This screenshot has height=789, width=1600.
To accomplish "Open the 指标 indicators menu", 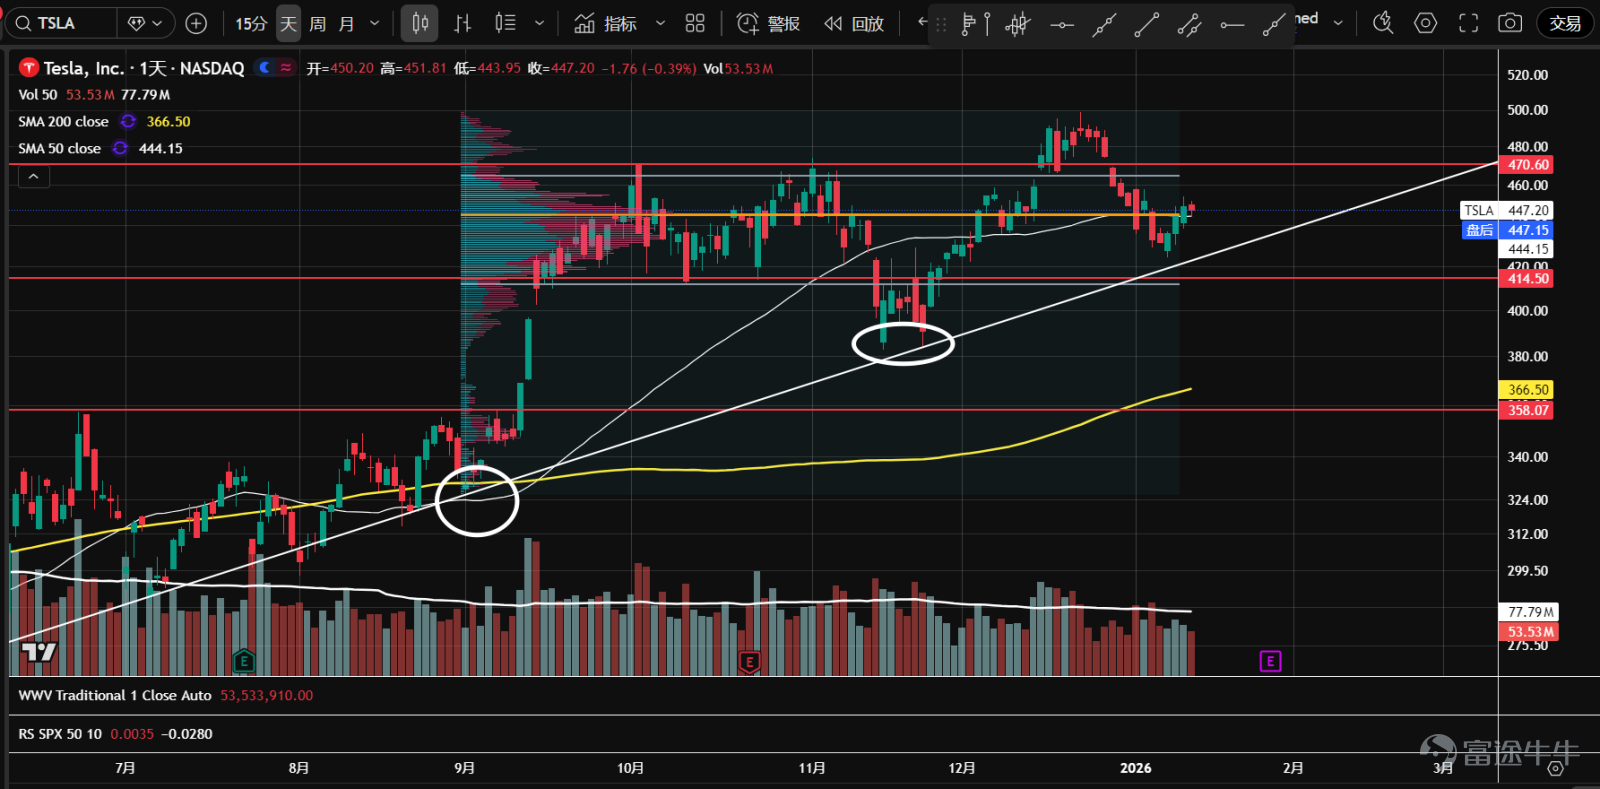I will point(606,23).
